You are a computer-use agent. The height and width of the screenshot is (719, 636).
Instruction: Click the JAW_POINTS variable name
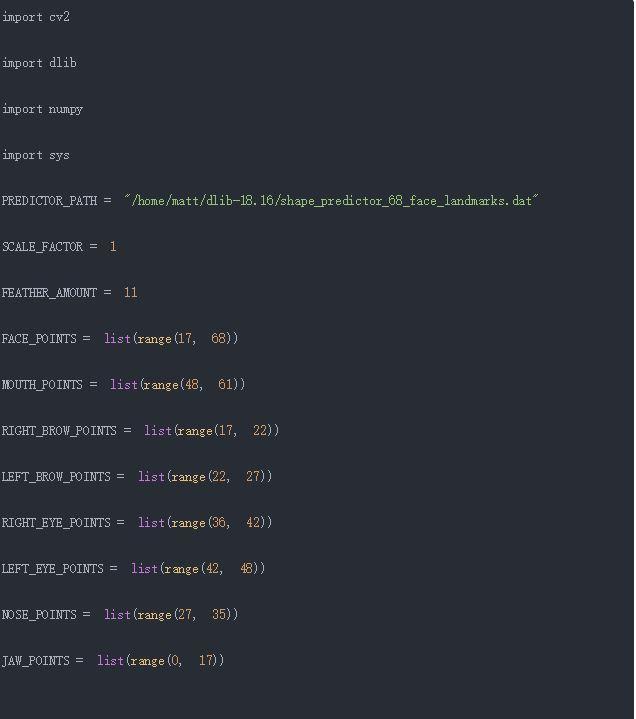[36, 661]
